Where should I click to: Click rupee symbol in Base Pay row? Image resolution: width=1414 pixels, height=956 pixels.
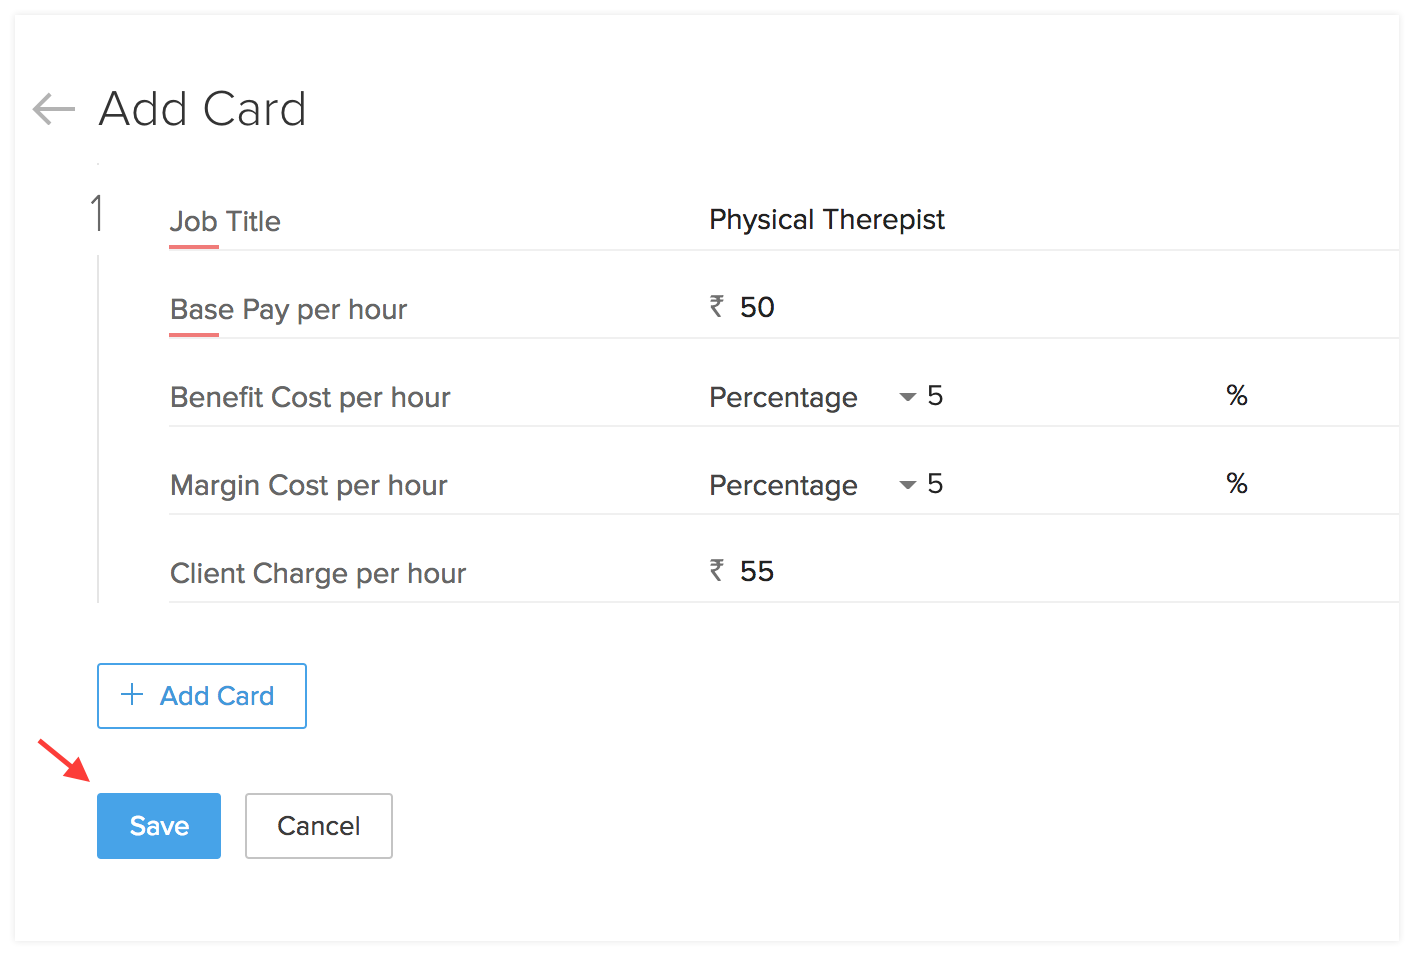717,306
